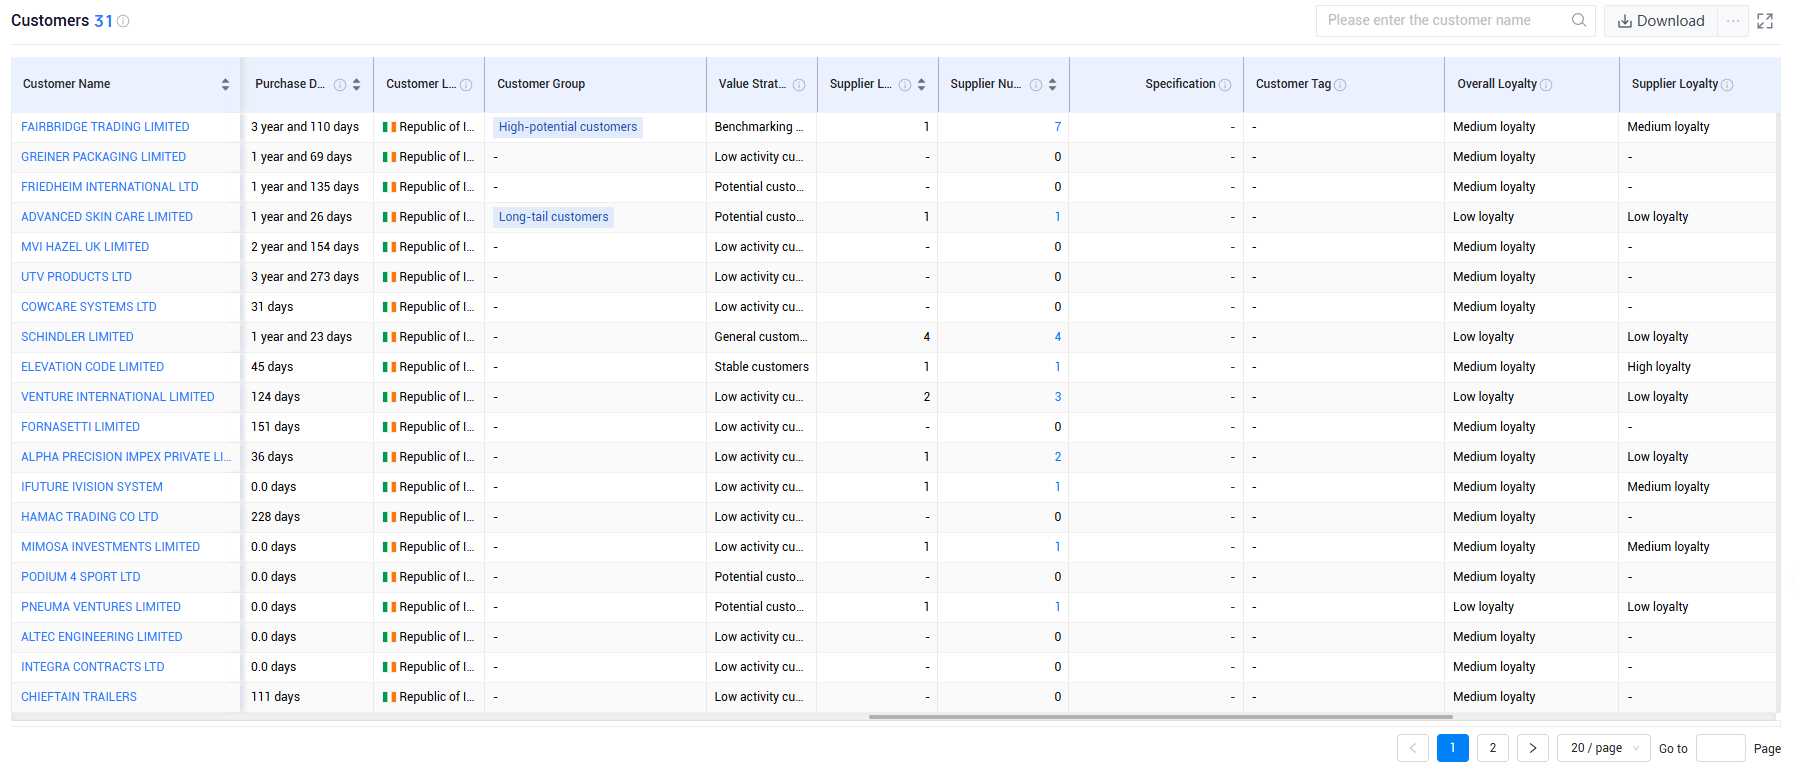Screen dimensions: 1796x770
Task: Click Stable customers value strategy cell
Action: [x=762, y=367]
